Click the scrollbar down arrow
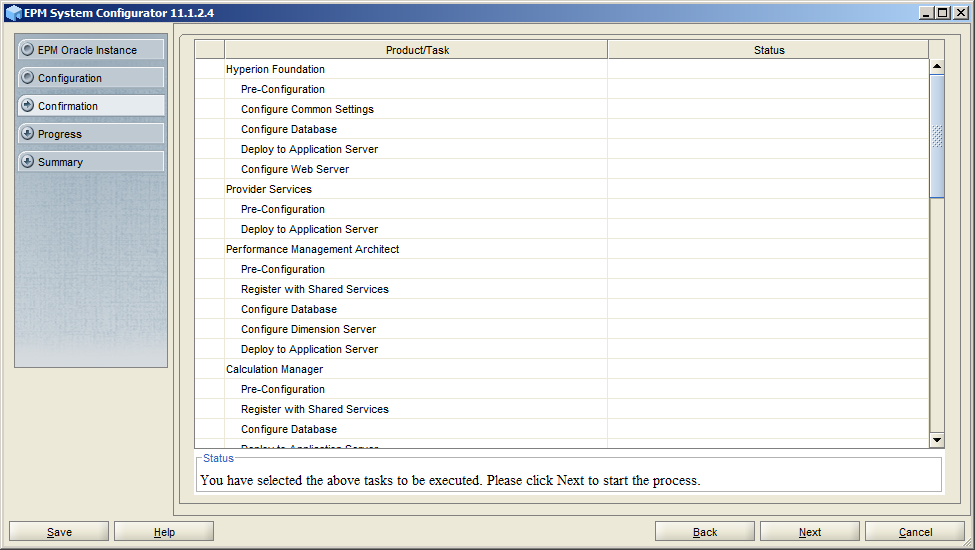975x550 pixels. coord(936,439)
